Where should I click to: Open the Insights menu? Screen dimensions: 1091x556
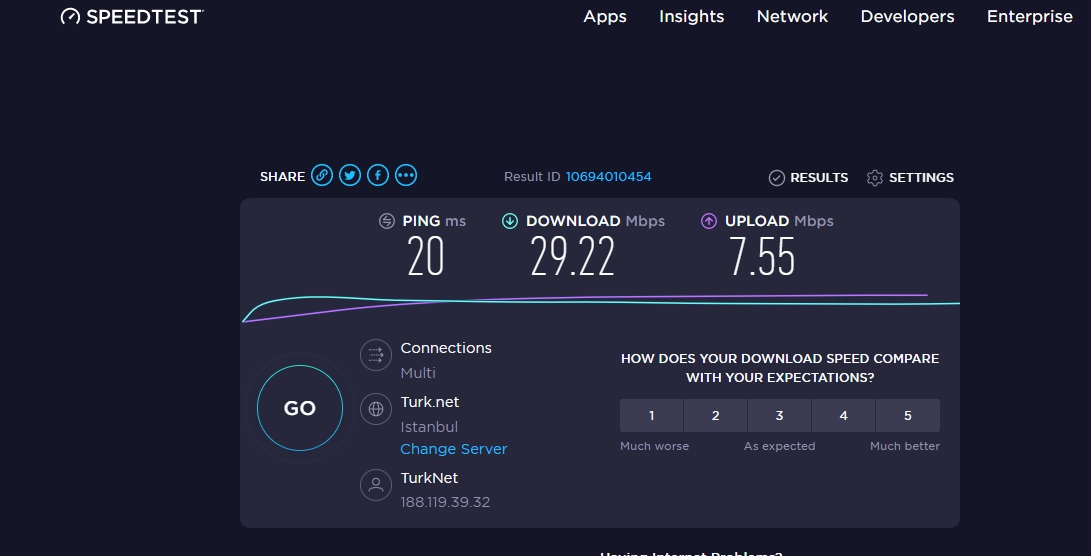(x=691, y=16)
